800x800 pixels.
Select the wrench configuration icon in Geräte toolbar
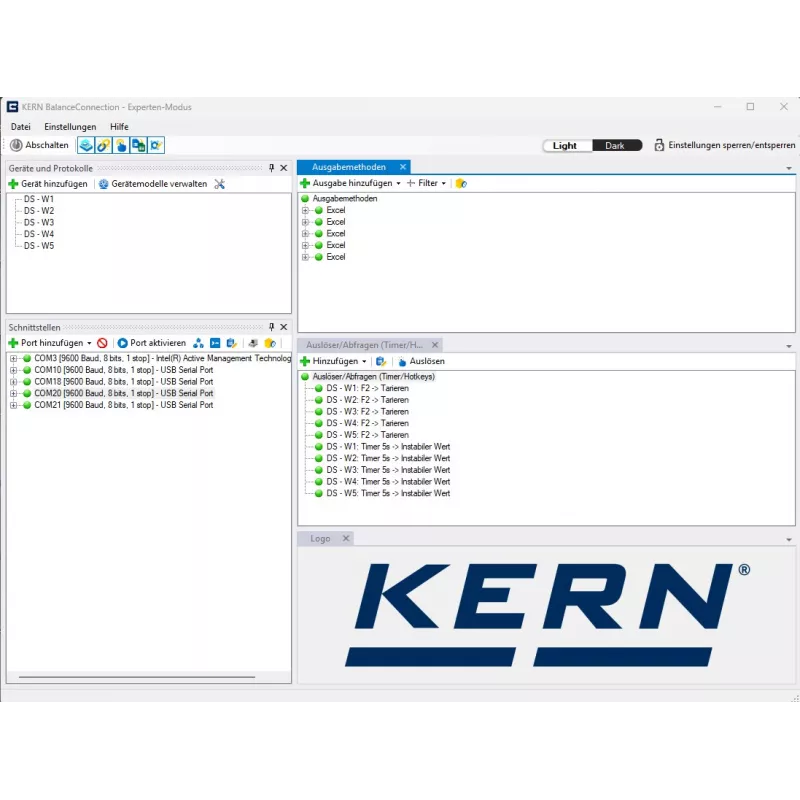pyautogui.click(x=218, y=183)
